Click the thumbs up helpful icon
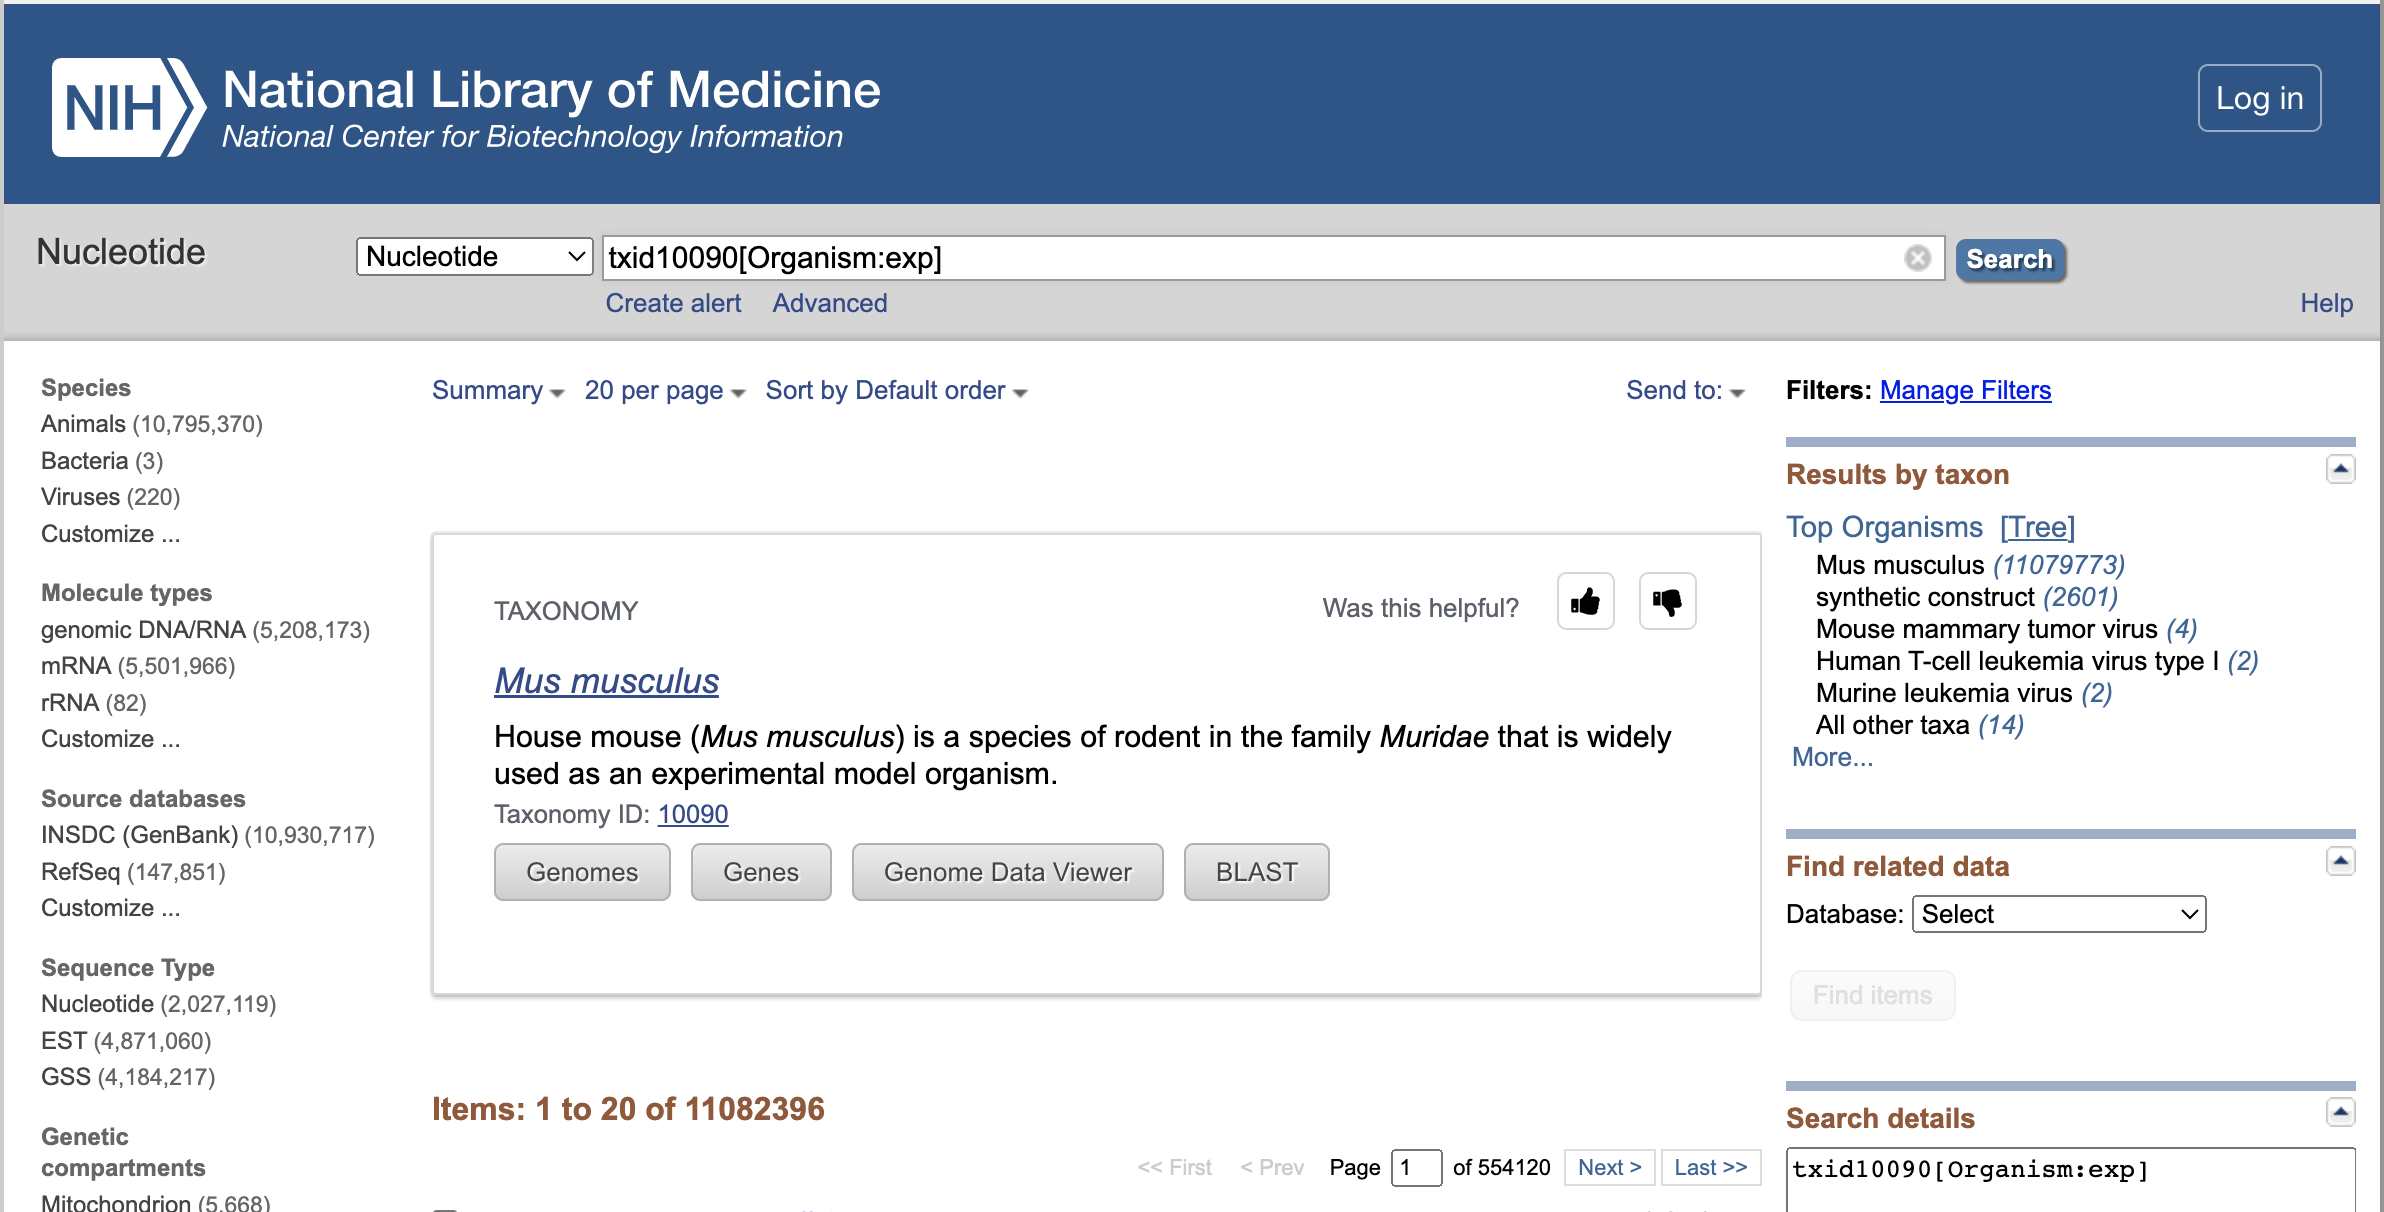The width and height of the screenshot is (2384, 1212). [1585, 602]
